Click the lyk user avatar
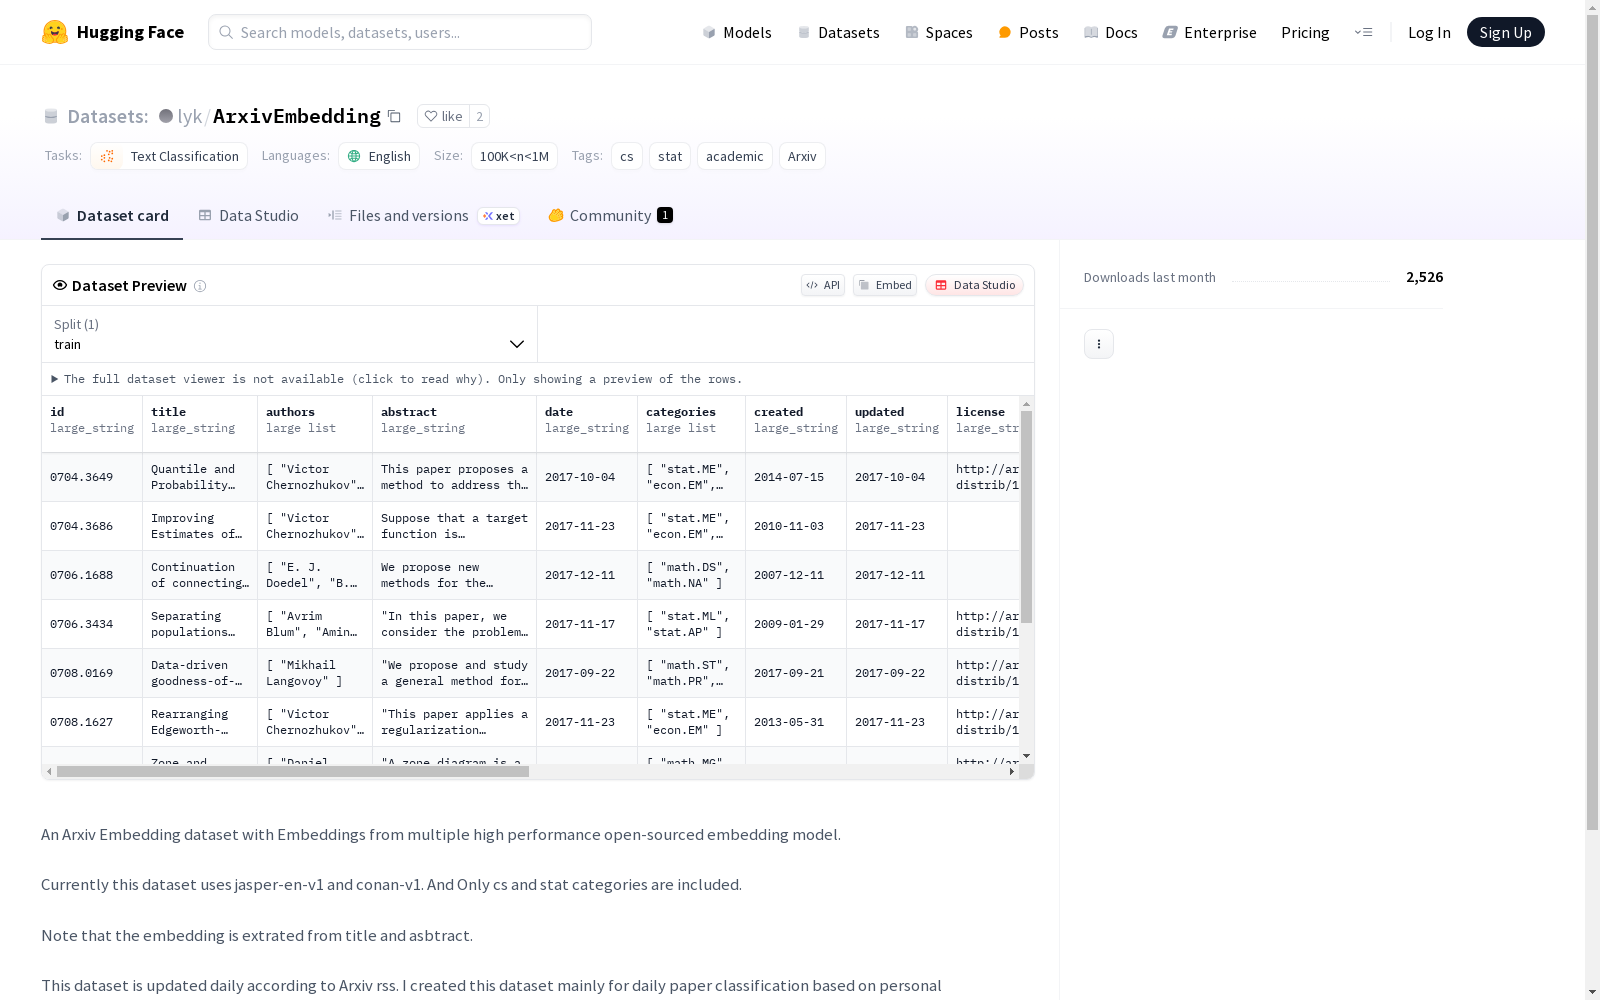The width and height of the screenshot is (1600, 1000). pyautogui.click(x=166, y=116)
